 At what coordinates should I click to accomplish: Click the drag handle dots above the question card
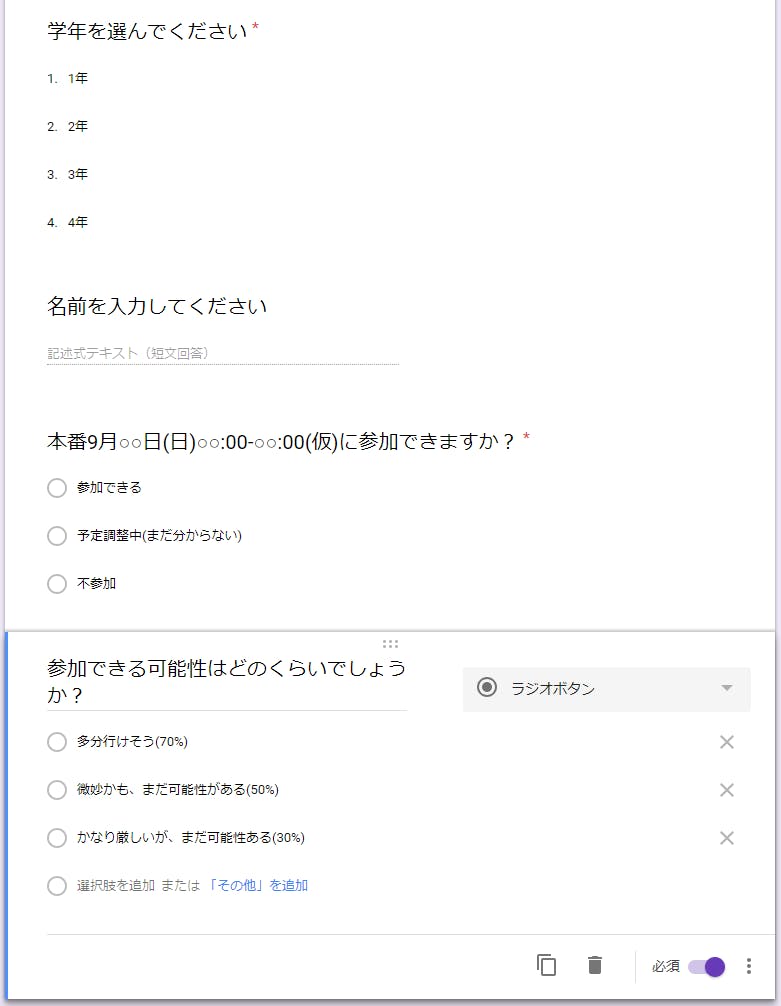tap(390, 643)
